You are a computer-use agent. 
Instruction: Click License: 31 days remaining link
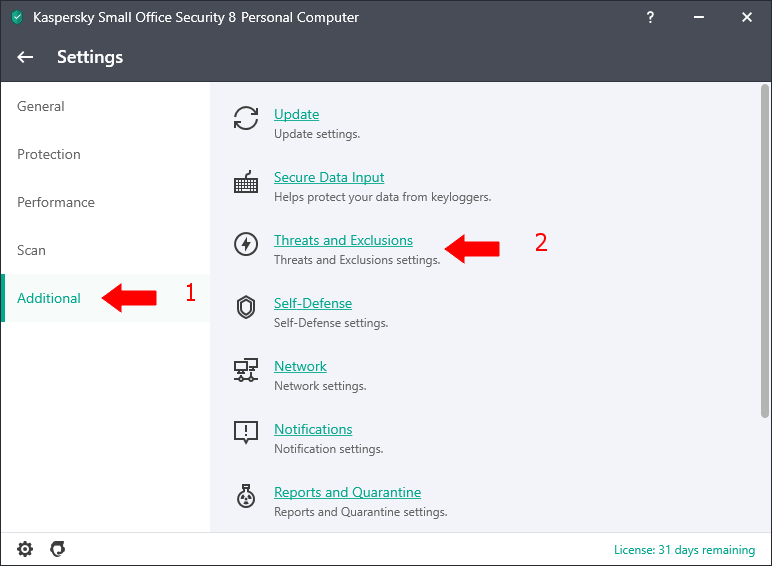(684, 550)
